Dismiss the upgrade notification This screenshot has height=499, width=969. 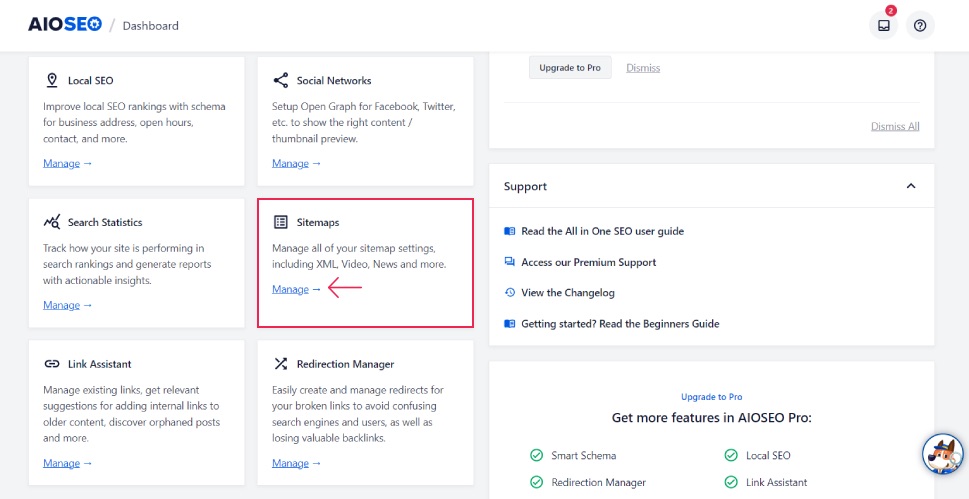pyautogui.click(x=643, y=68)
